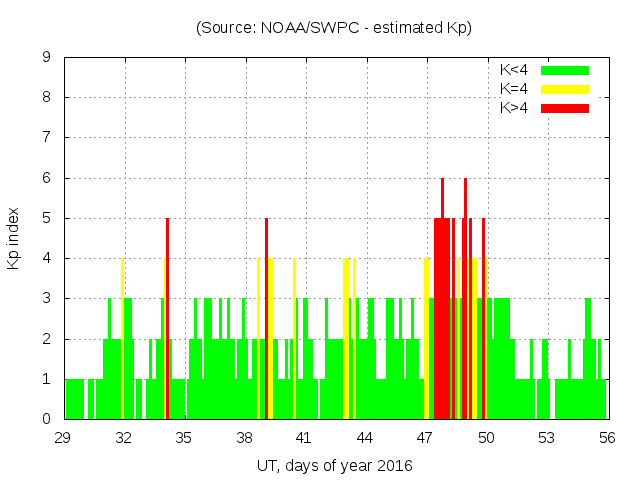Select the K=4 legend text label
640x480 pixels.
coord(515,89)
